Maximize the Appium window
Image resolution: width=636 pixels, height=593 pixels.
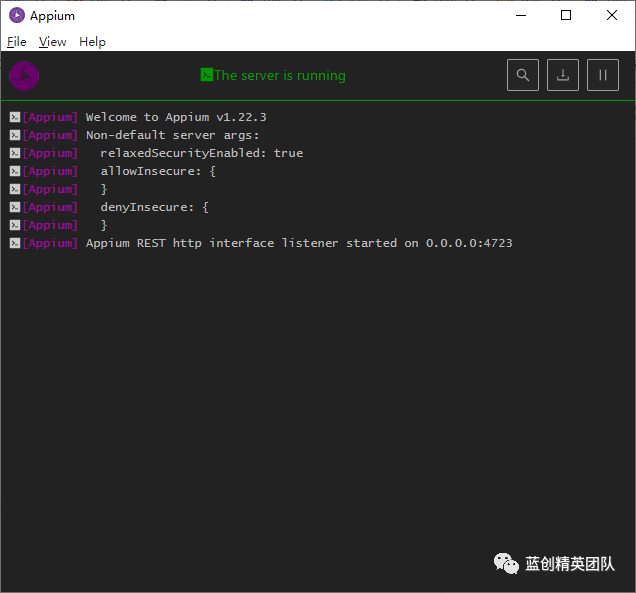tap(566, 15)
